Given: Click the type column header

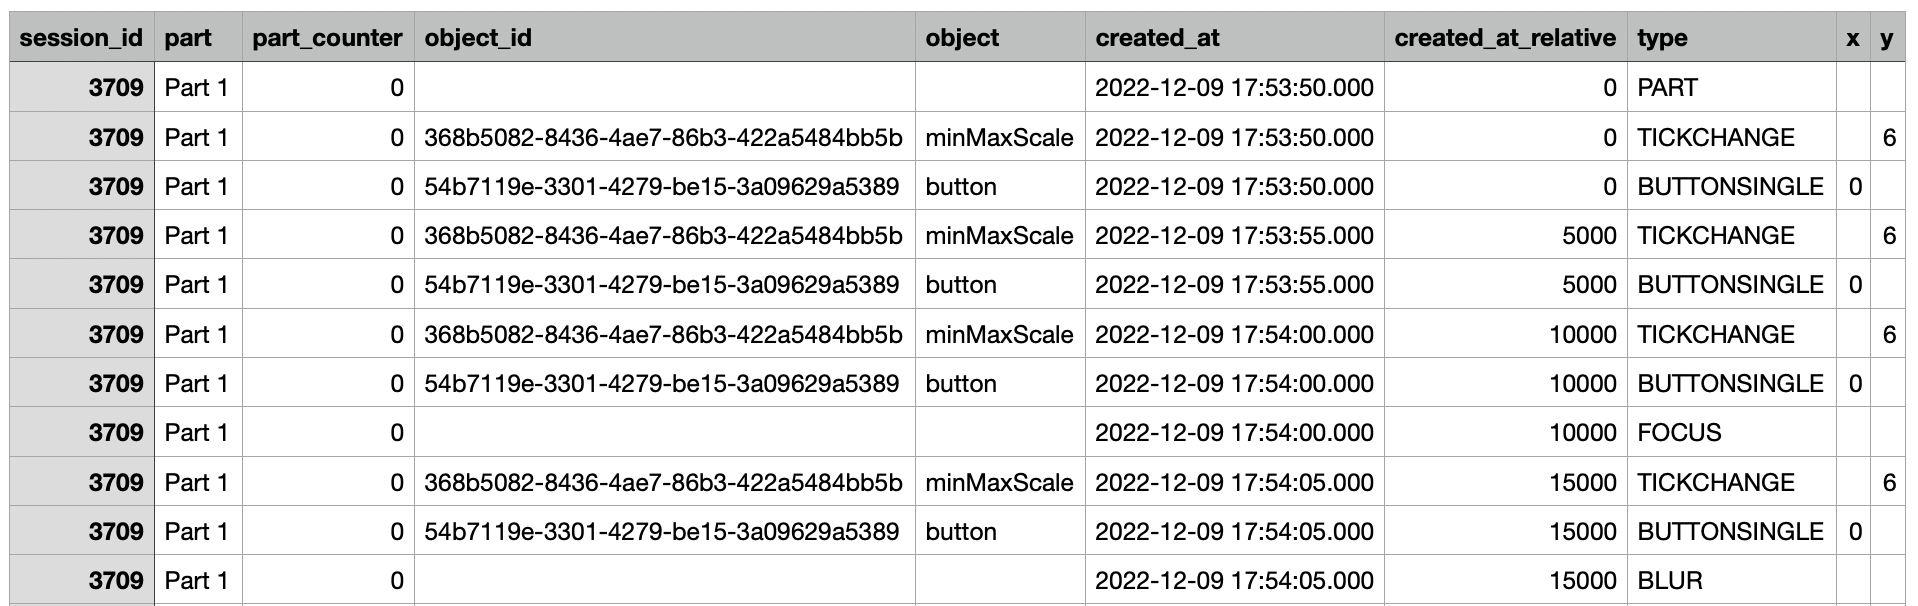Looking at the screenshot, I should click(x=1732, y=38).
